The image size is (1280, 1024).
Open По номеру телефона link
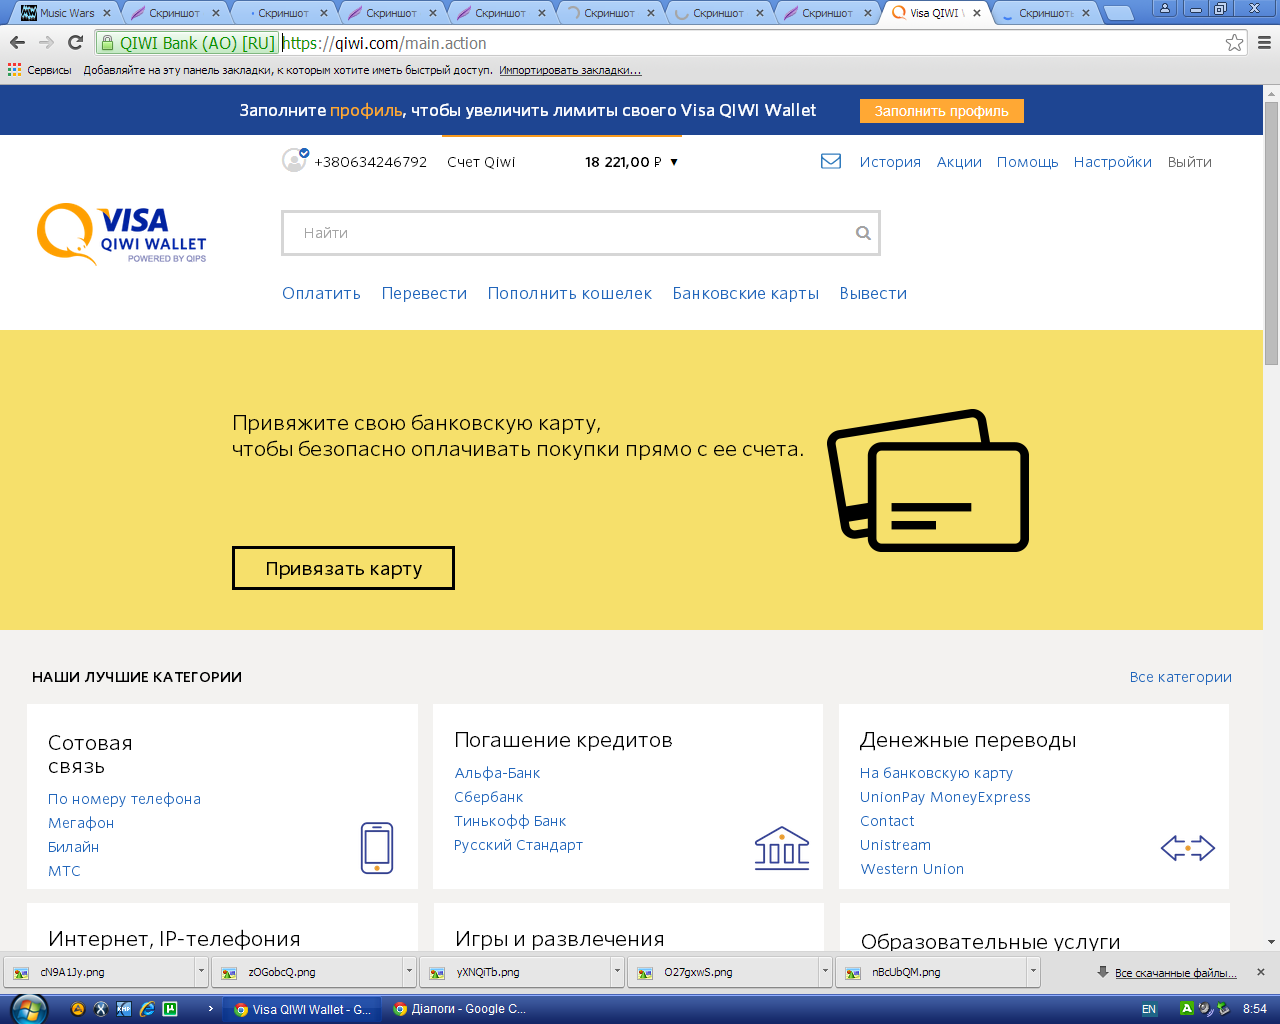(x=124, y=799)
